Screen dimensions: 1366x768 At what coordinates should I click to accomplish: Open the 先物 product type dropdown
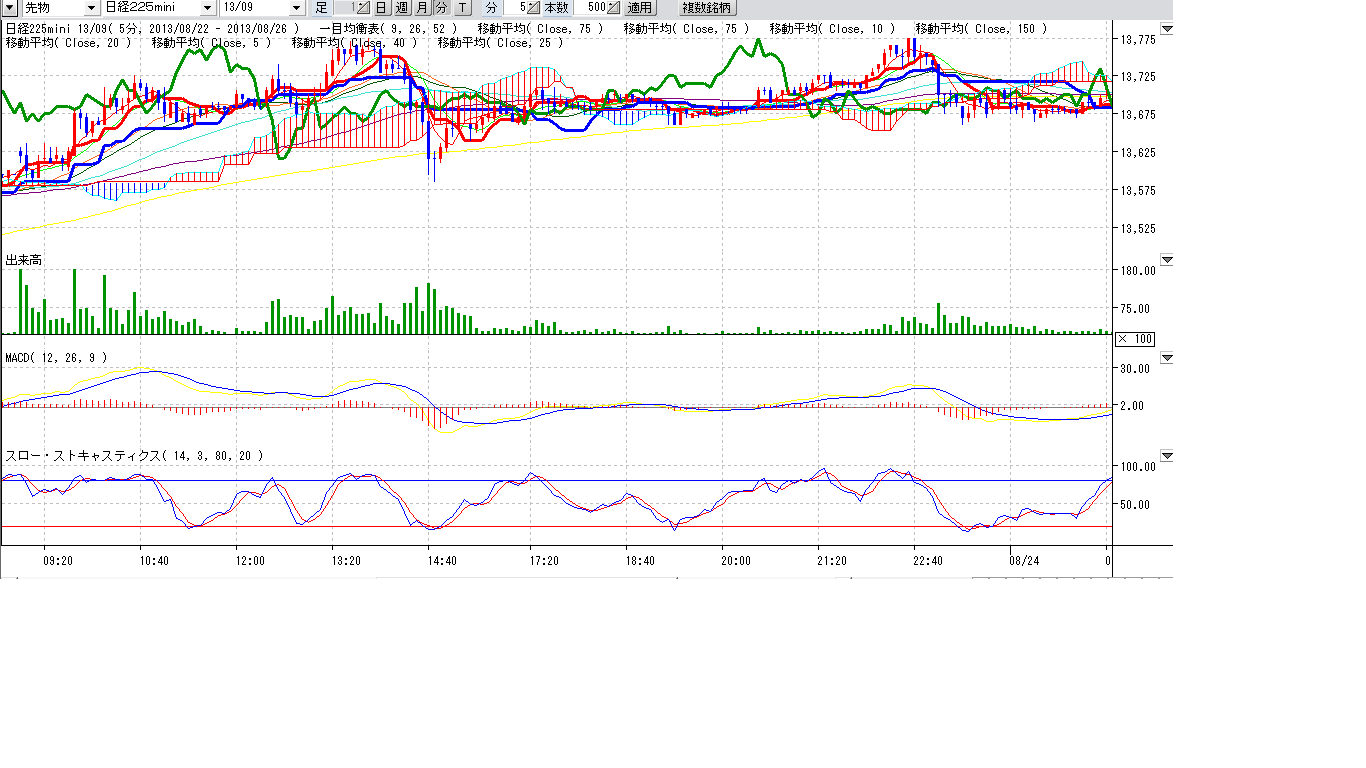(x=91, y=7)
